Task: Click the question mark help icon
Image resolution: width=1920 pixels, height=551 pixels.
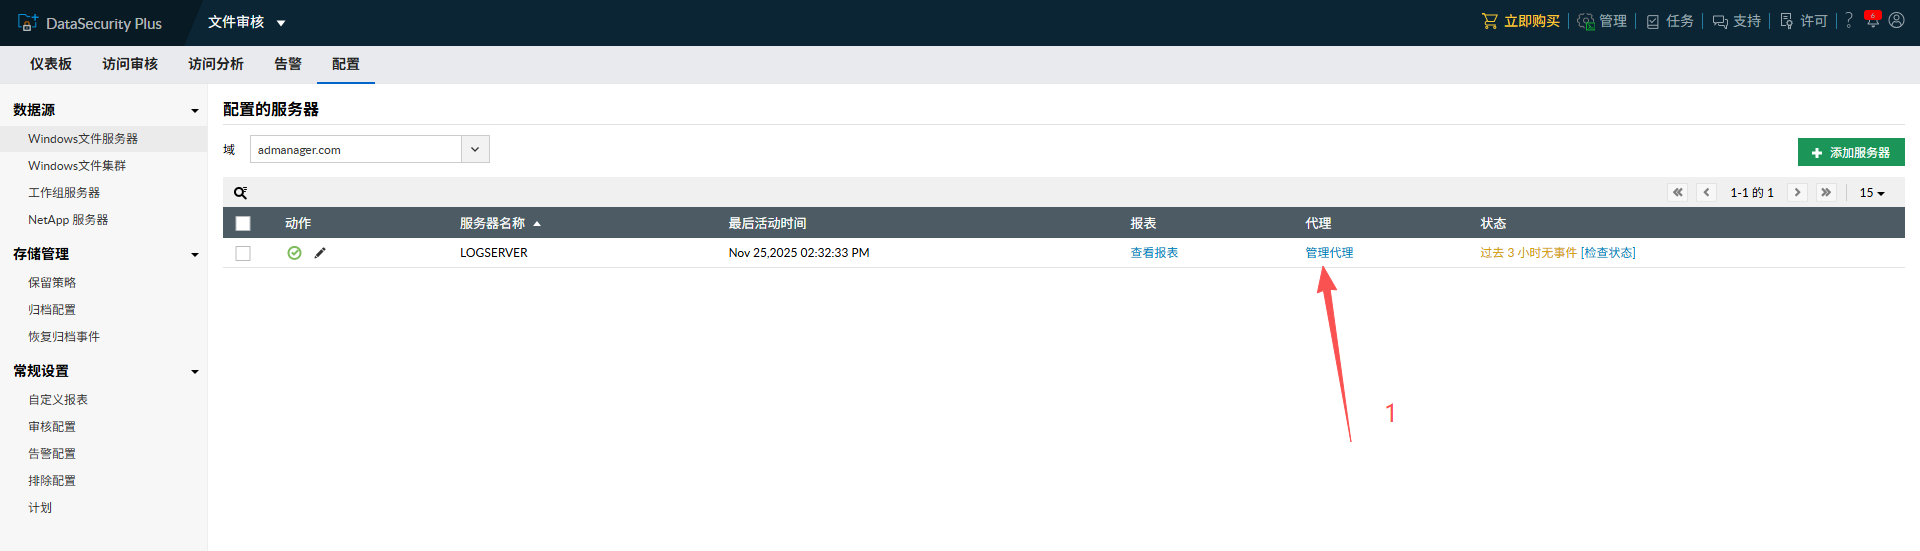Action: [x=1849, y=20]
